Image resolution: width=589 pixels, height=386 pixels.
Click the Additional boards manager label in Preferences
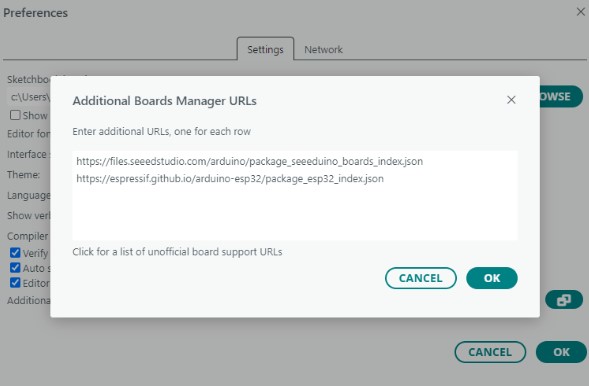tap(29, 301)
